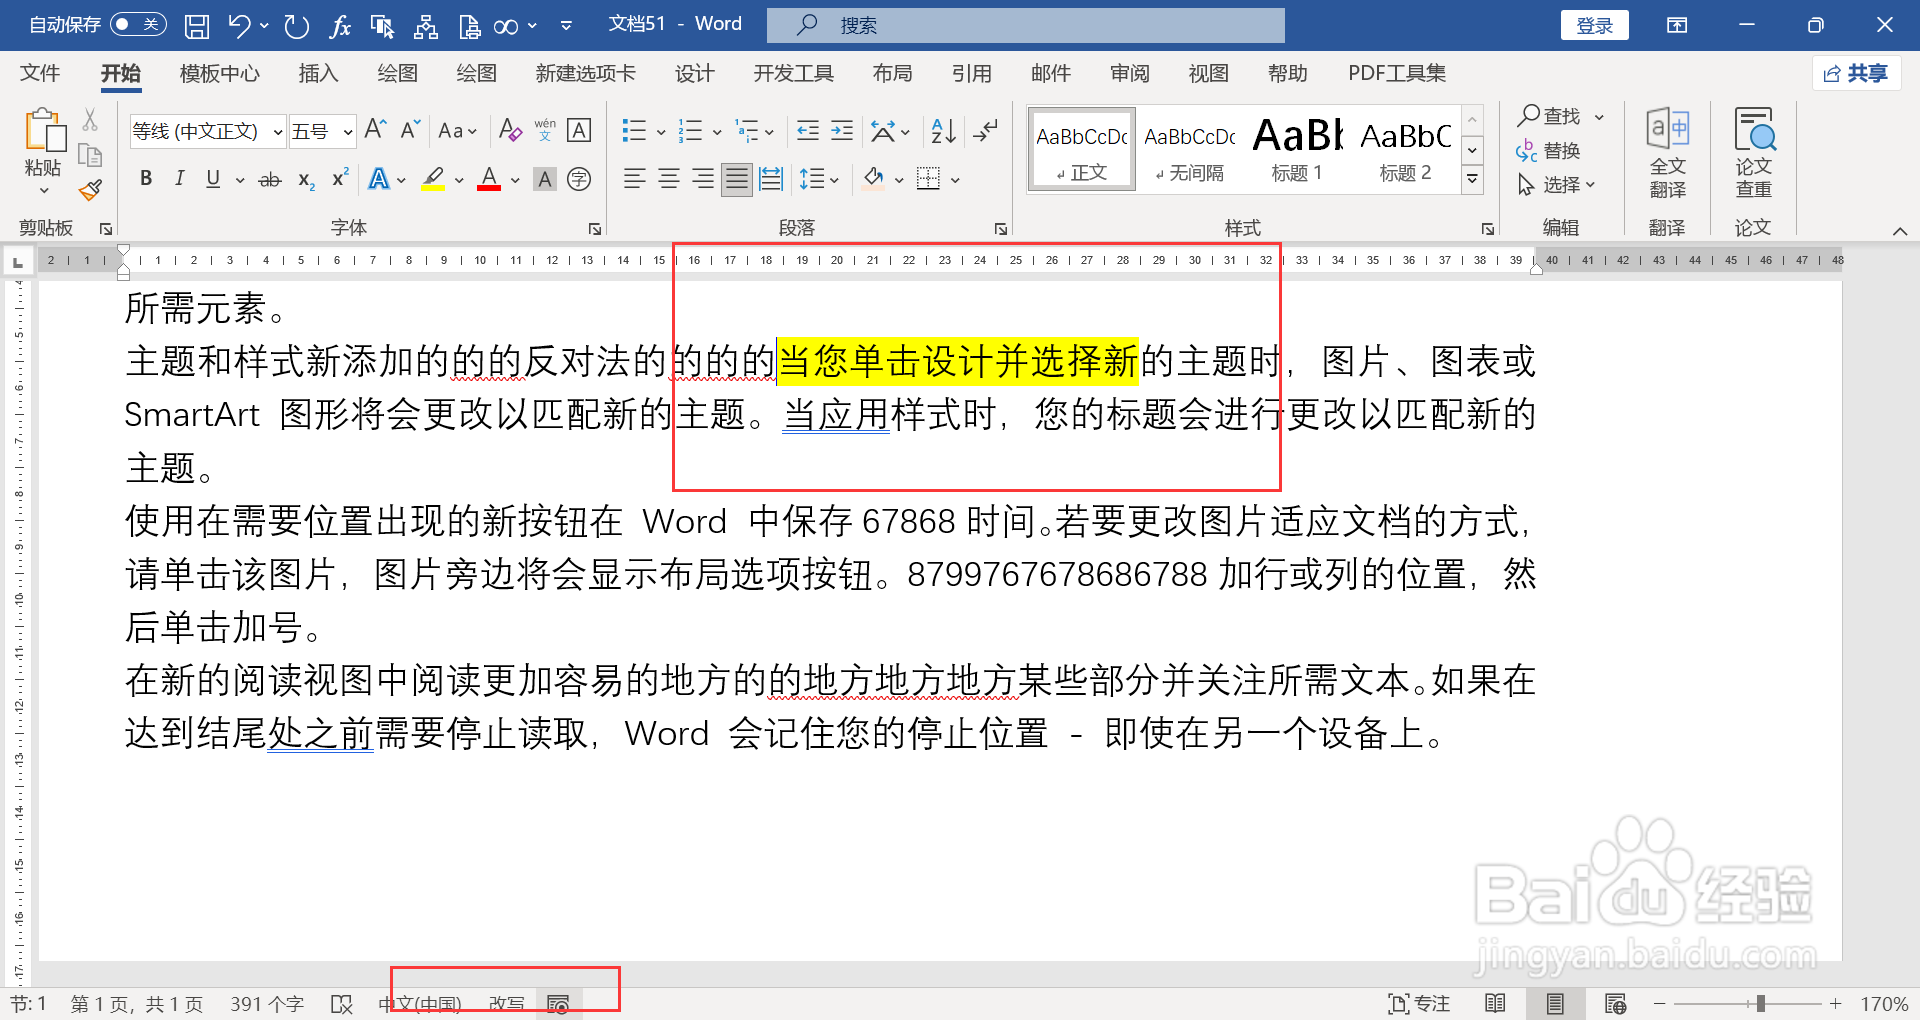Open the 论文查重 paper check tool

[1754, 153]
